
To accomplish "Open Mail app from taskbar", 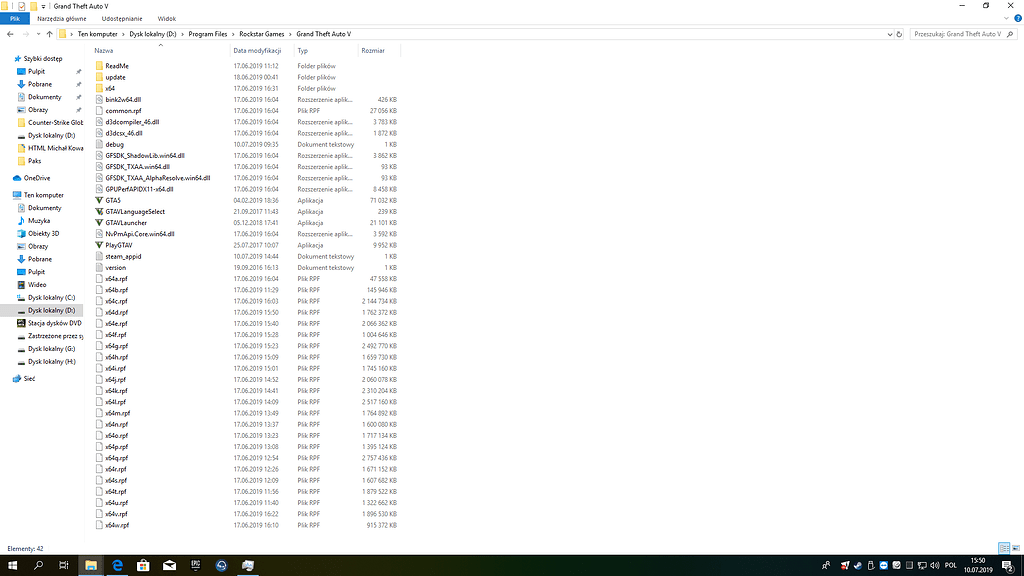I will [x=169, y=566].
